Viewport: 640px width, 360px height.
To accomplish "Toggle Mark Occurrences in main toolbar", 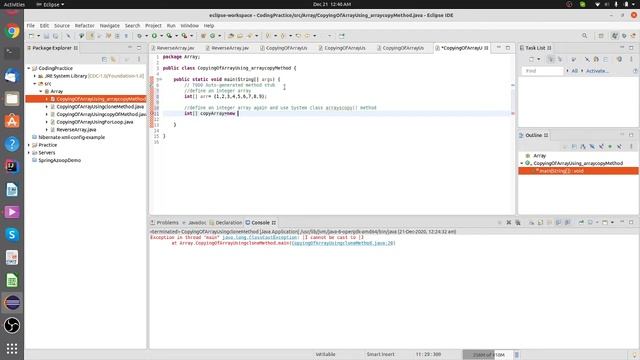I will click(x=91, y=36).
